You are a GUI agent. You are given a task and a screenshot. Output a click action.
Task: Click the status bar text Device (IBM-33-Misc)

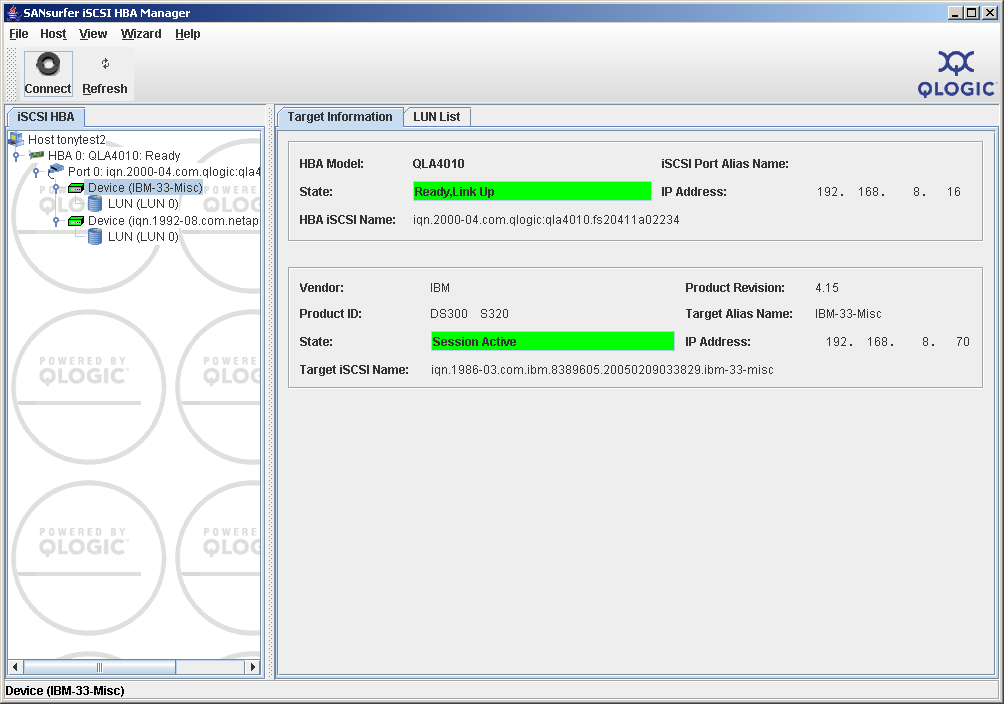click(65, 691)
